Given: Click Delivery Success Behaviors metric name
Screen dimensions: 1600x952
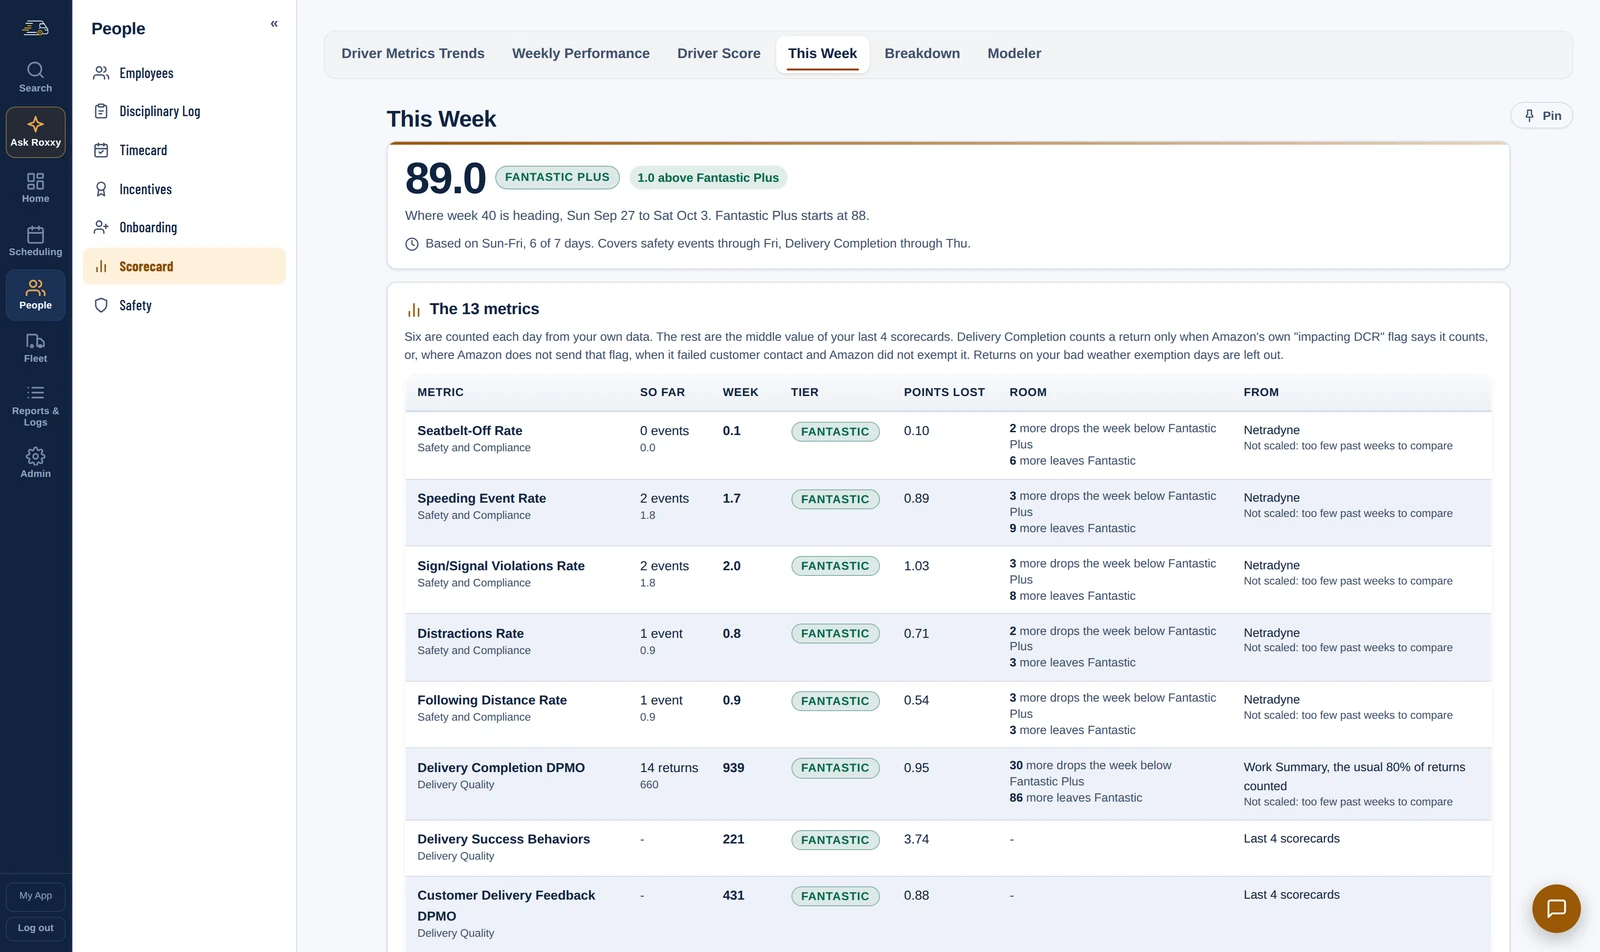Looking at the screenshot, I should (504, 839).
